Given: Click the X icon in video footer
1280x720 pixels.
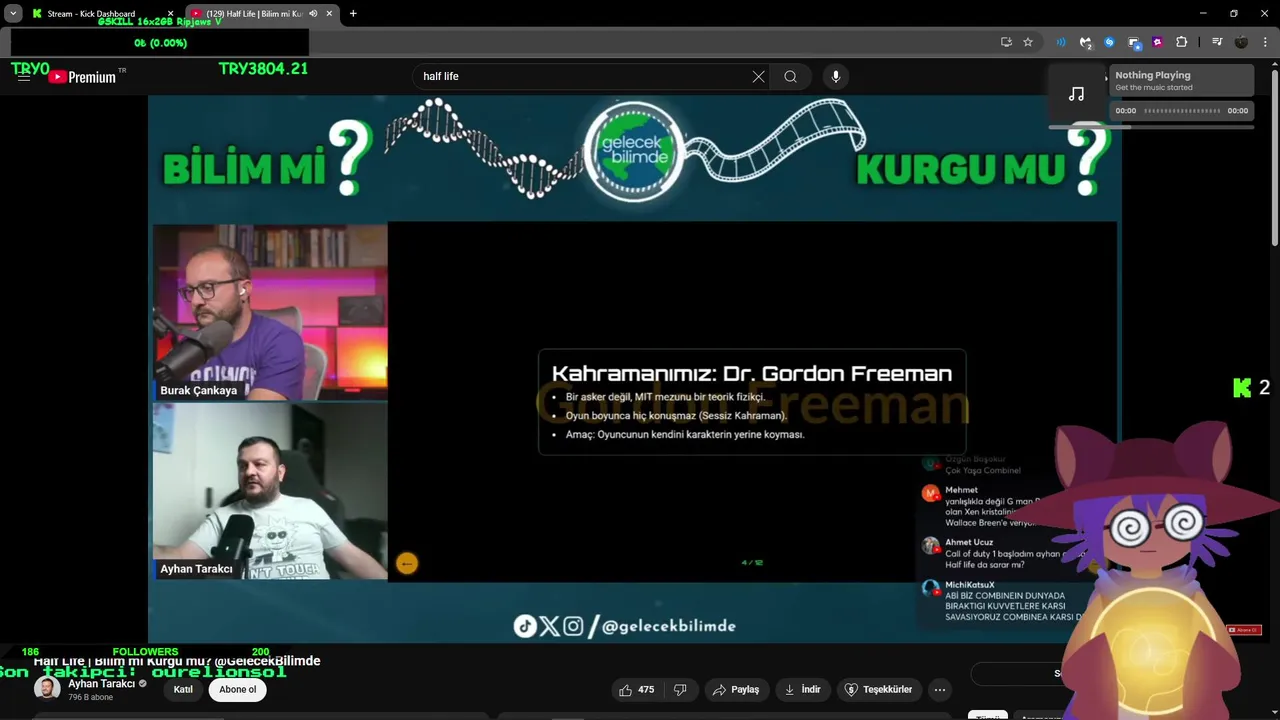Looking at the screenshot, I should pos(550,626).
